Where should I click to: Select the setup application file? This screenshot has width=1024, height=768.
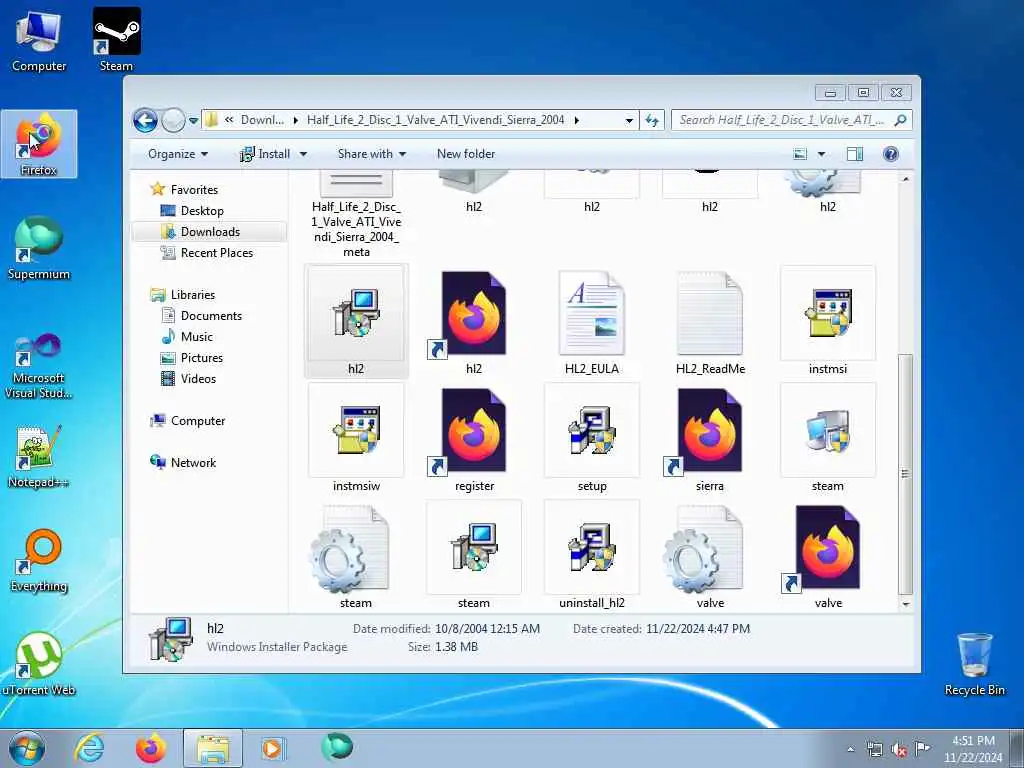tap(592, 438)
